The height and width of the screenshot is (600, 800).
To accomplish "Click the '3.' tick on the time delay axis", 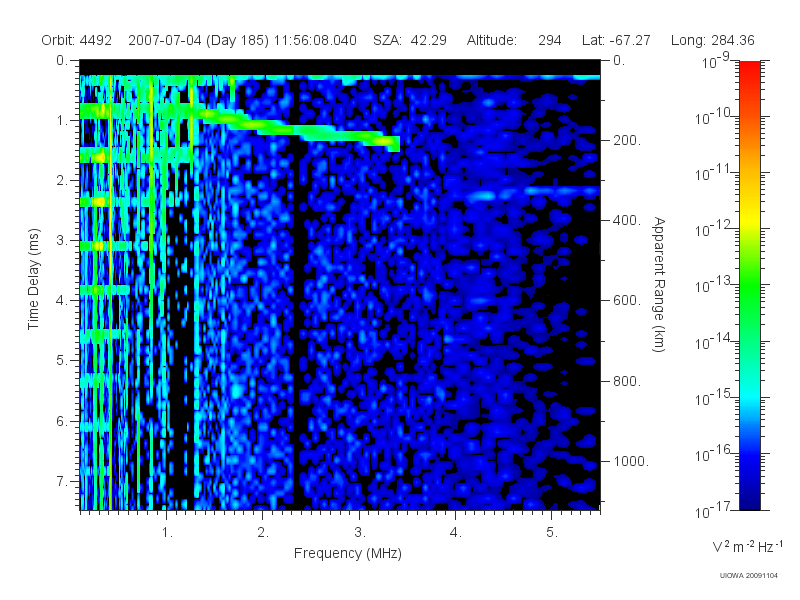I will pos(62,241).
